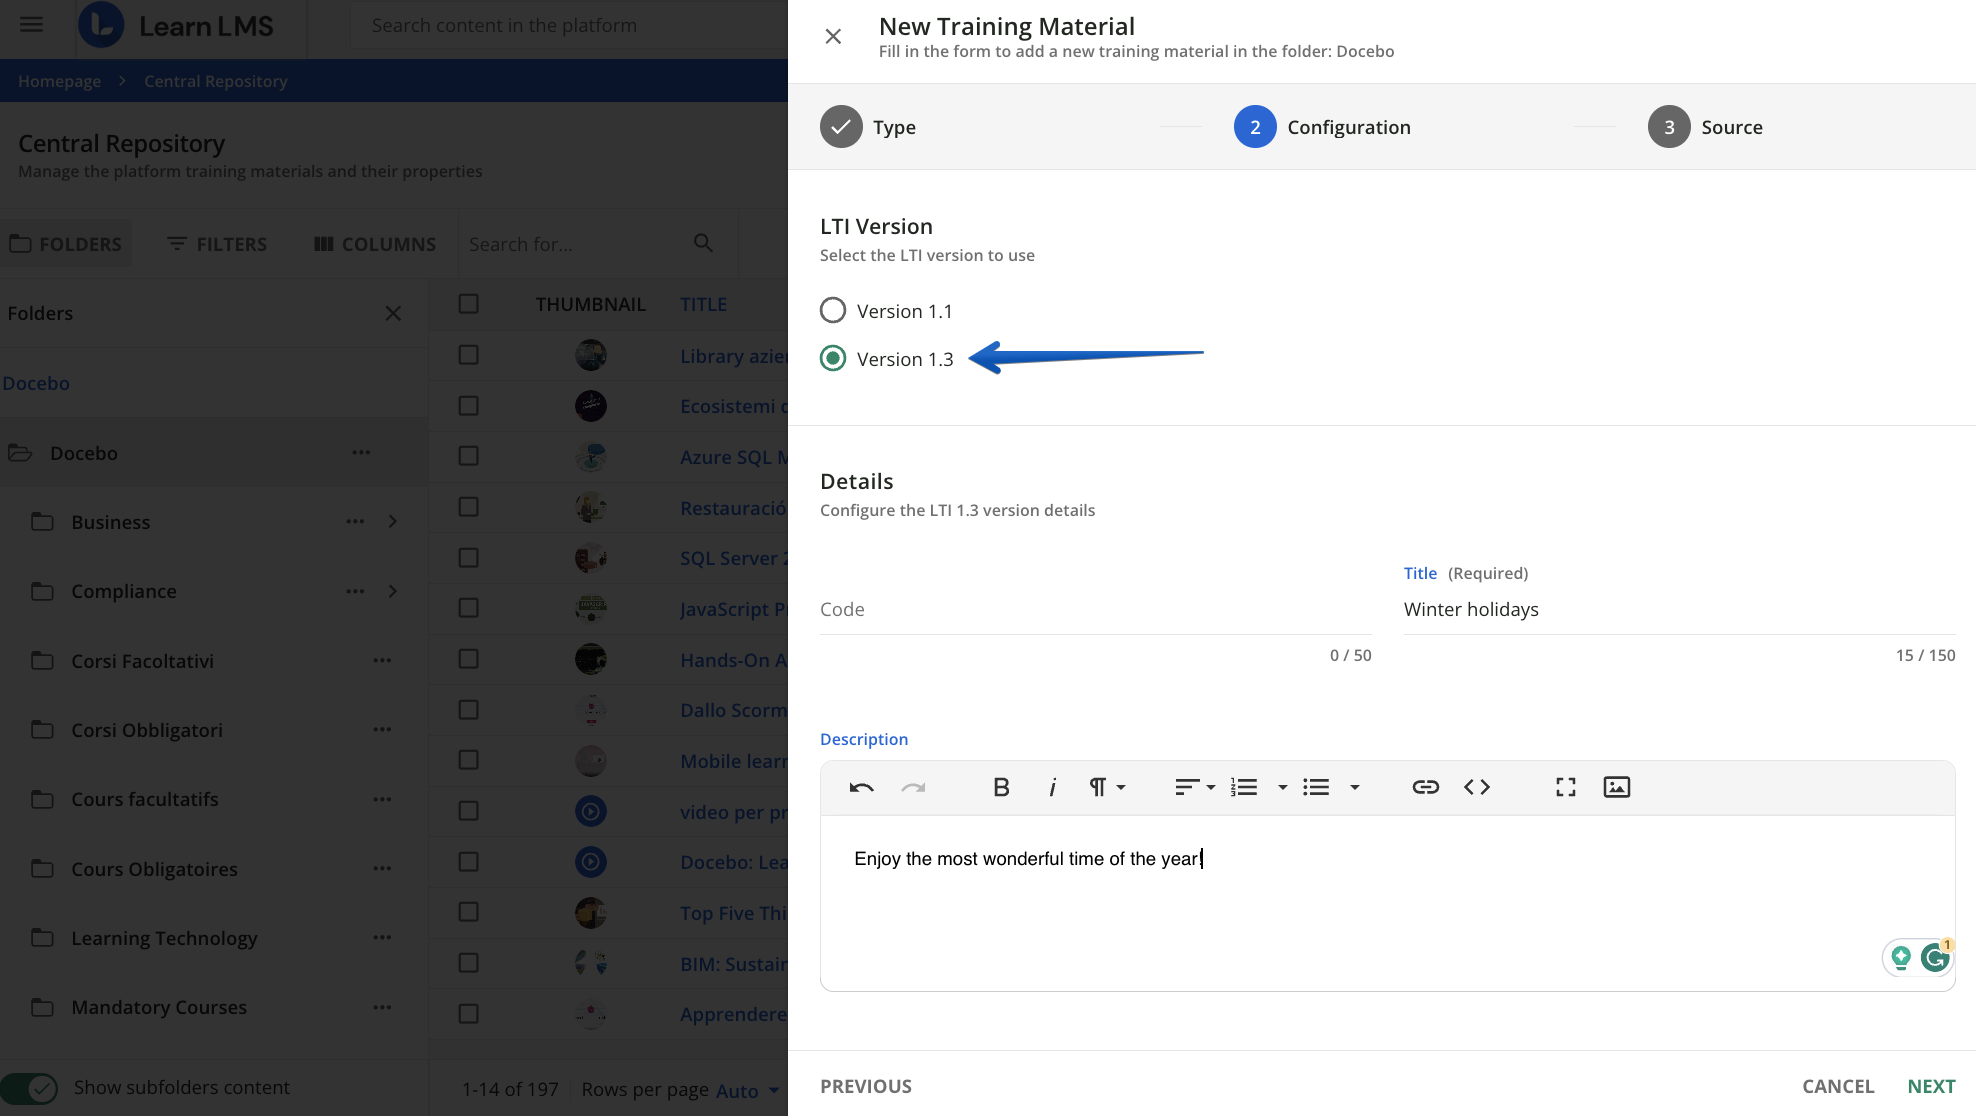The height and width of the screenshot is (1116, 1976).
Task: Expand the Compliance folder subfolders
Action: click(392, 591)
